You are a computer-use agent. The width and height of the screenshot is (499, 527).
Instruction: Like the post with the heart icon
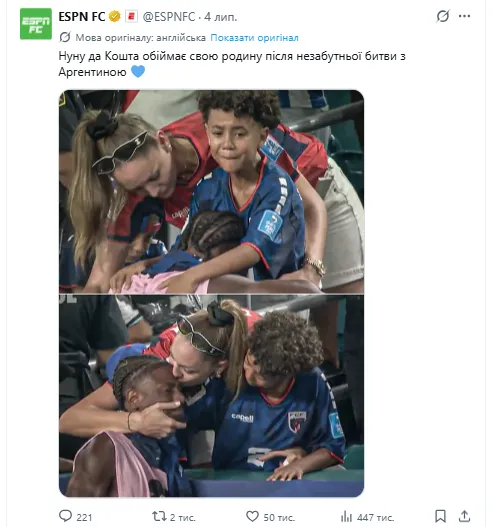tap(252, 516)
